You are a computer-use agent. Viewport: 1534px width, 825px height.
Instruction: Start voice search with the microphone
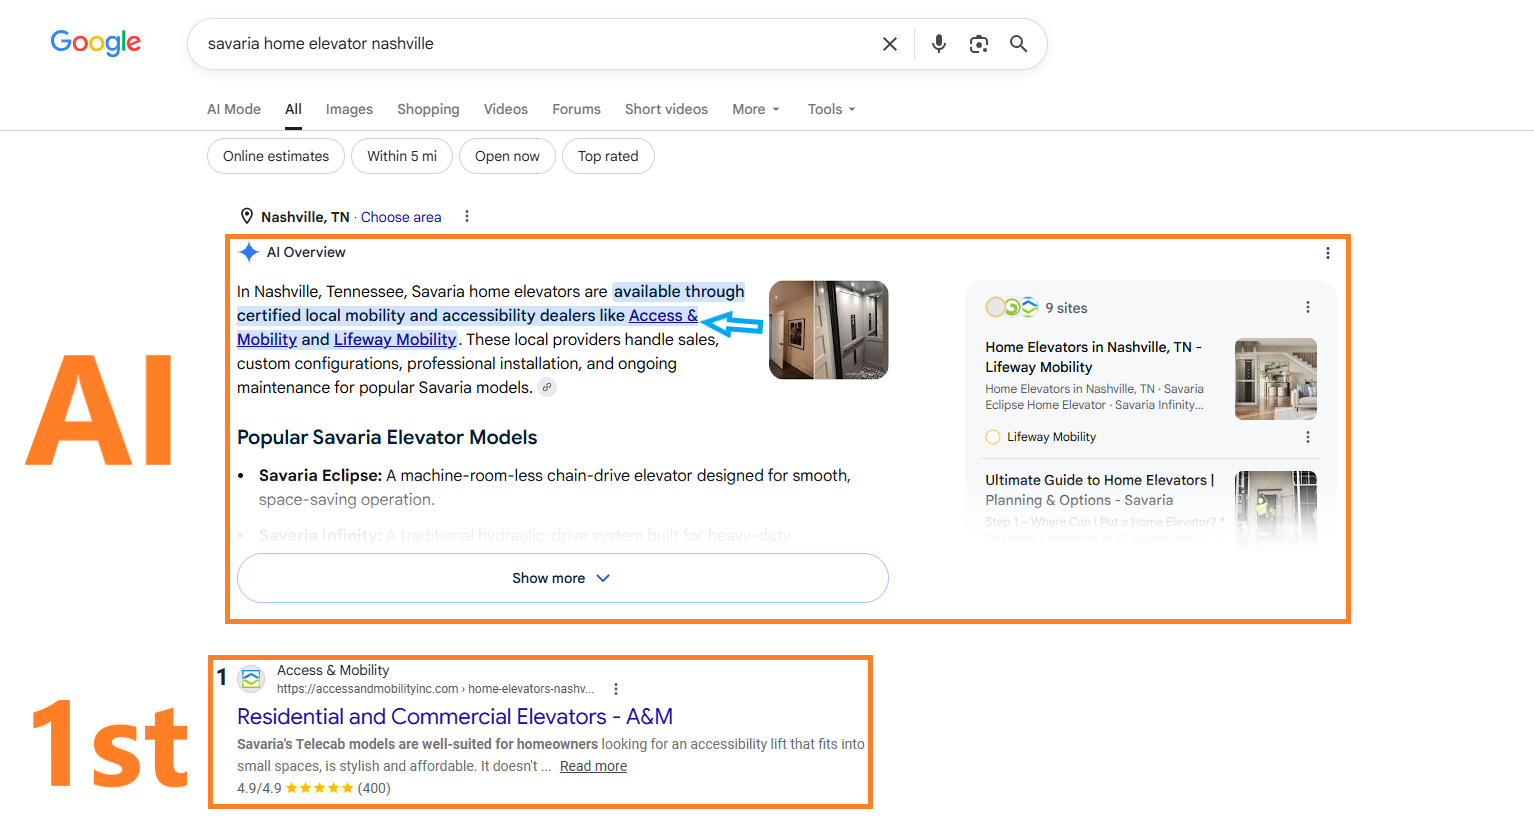[939, 44]
